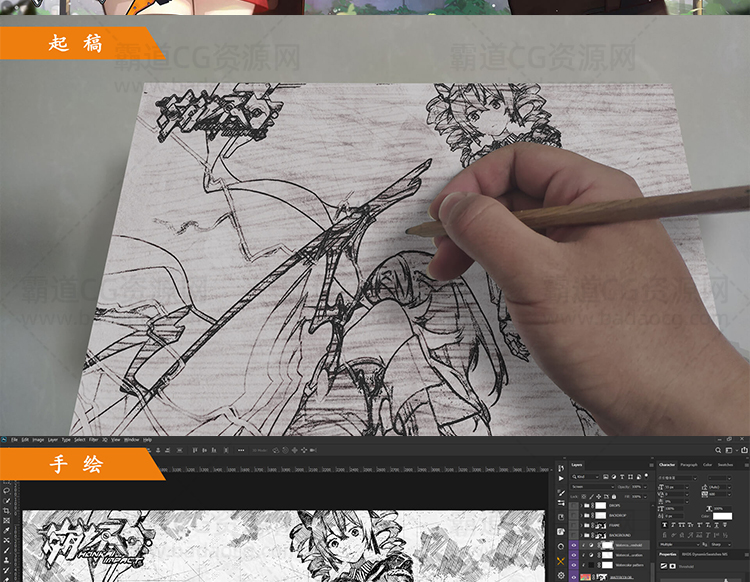Open the File menu
750x582 pixels.
(x=14, y=439)
